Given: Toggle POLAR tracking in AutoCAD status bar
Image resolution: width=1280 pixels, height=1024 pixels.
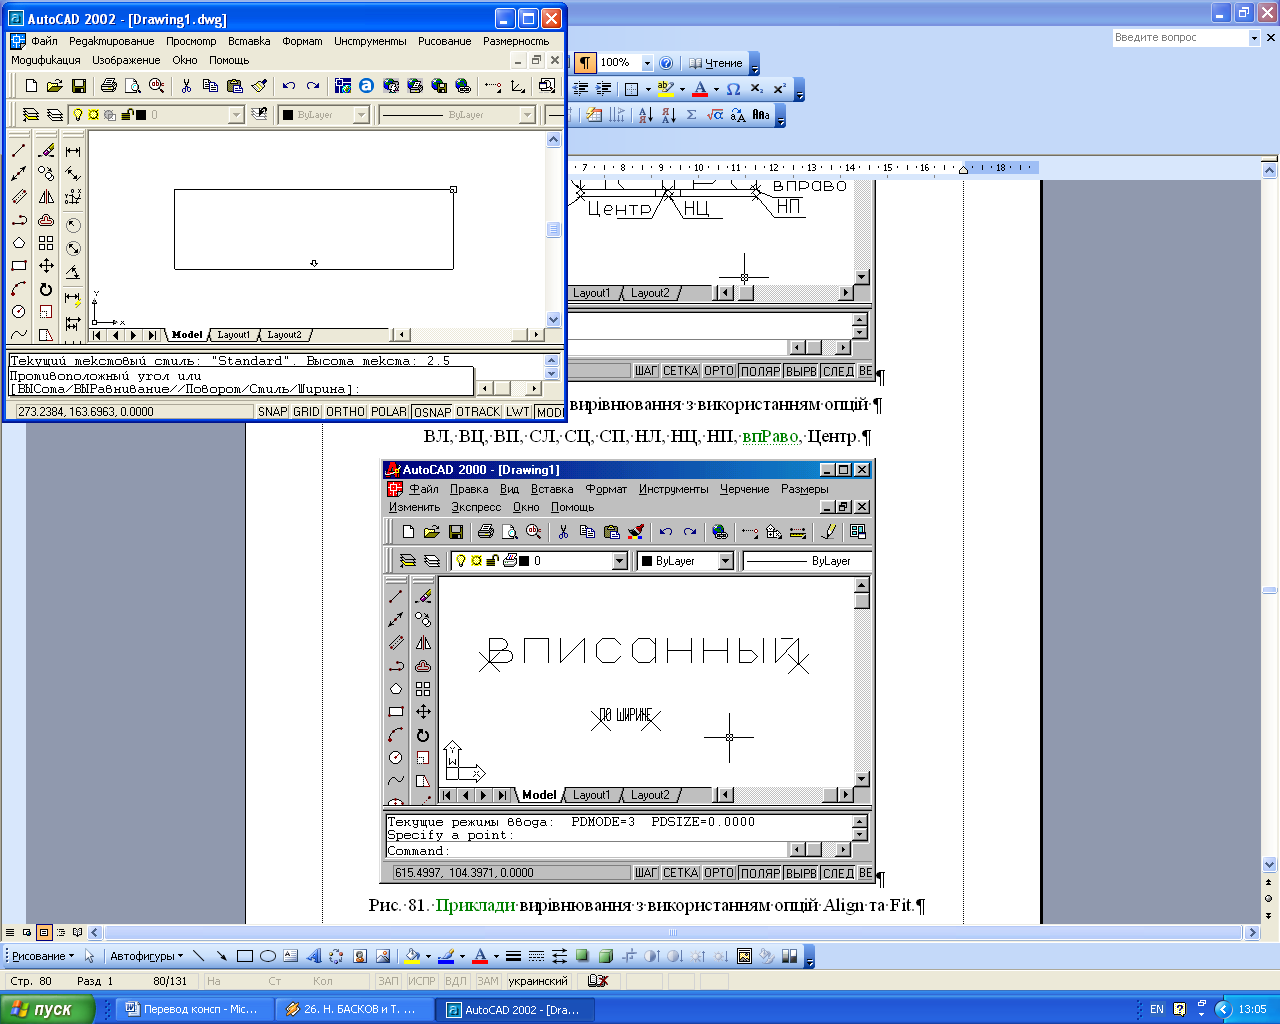Looking at the screenshot, I should click(x=389, y=412).
